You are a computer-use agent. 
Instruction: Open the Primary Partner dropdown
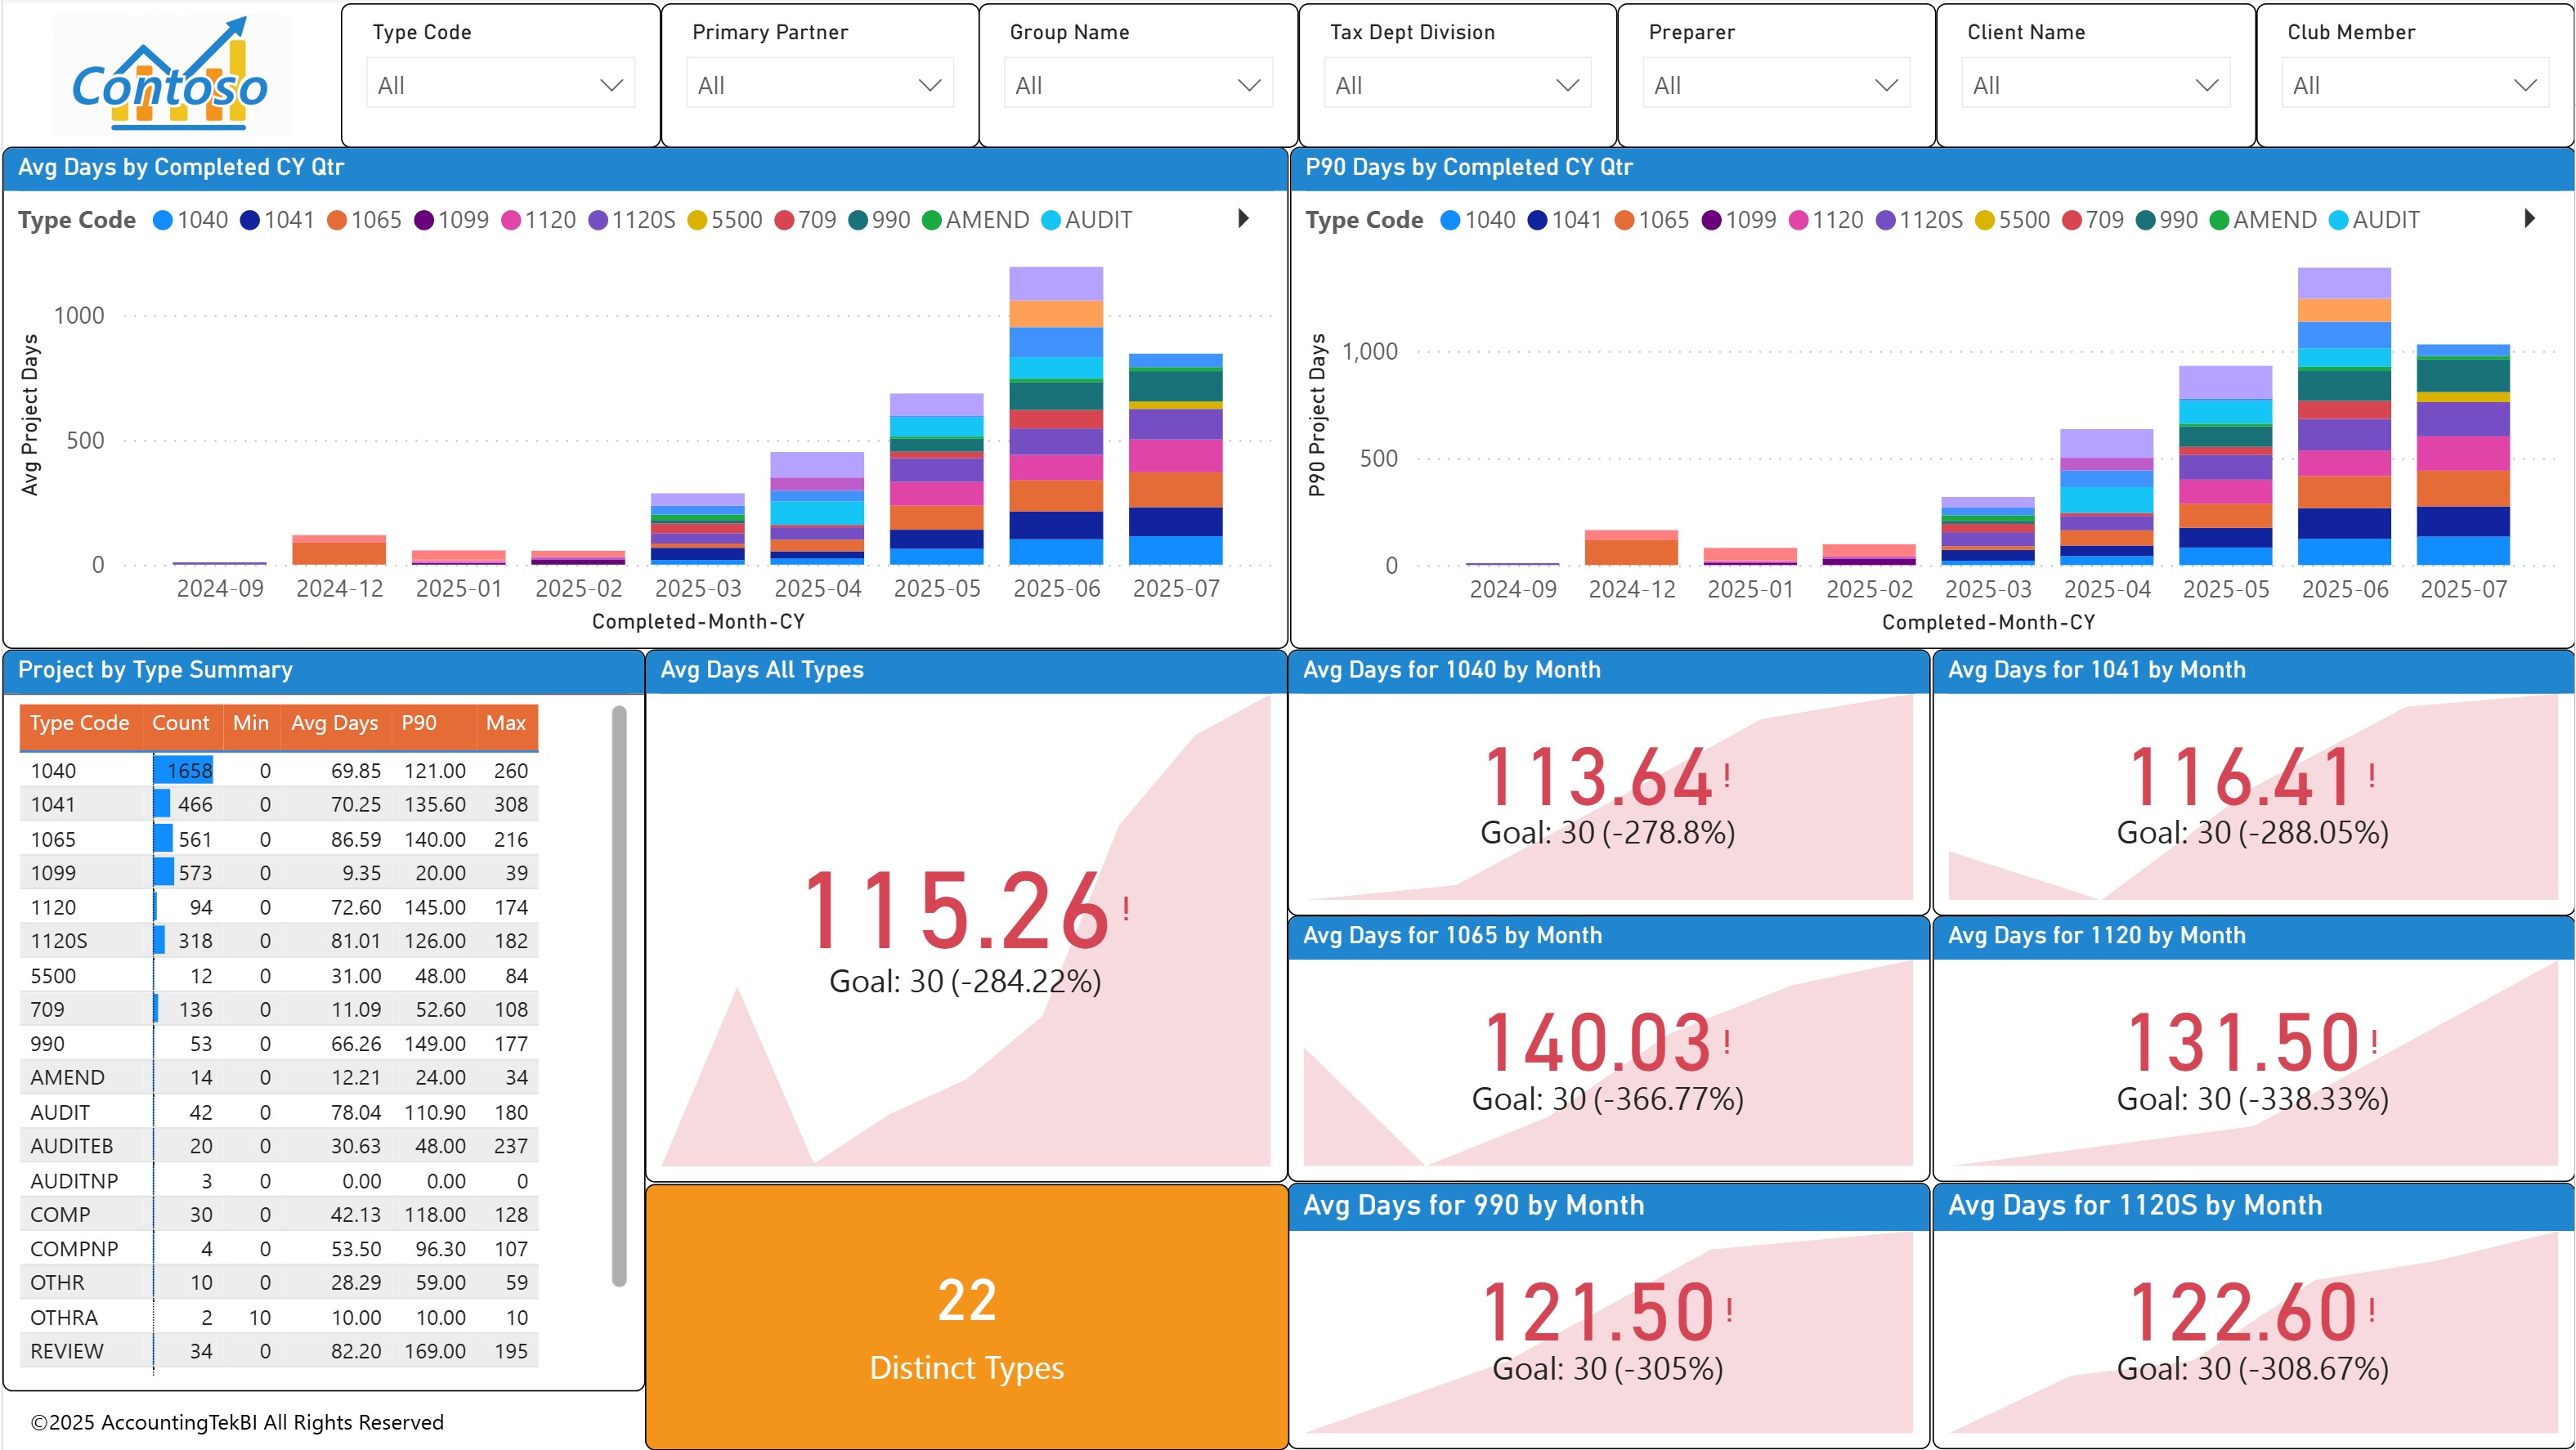(x=819, y=84)
